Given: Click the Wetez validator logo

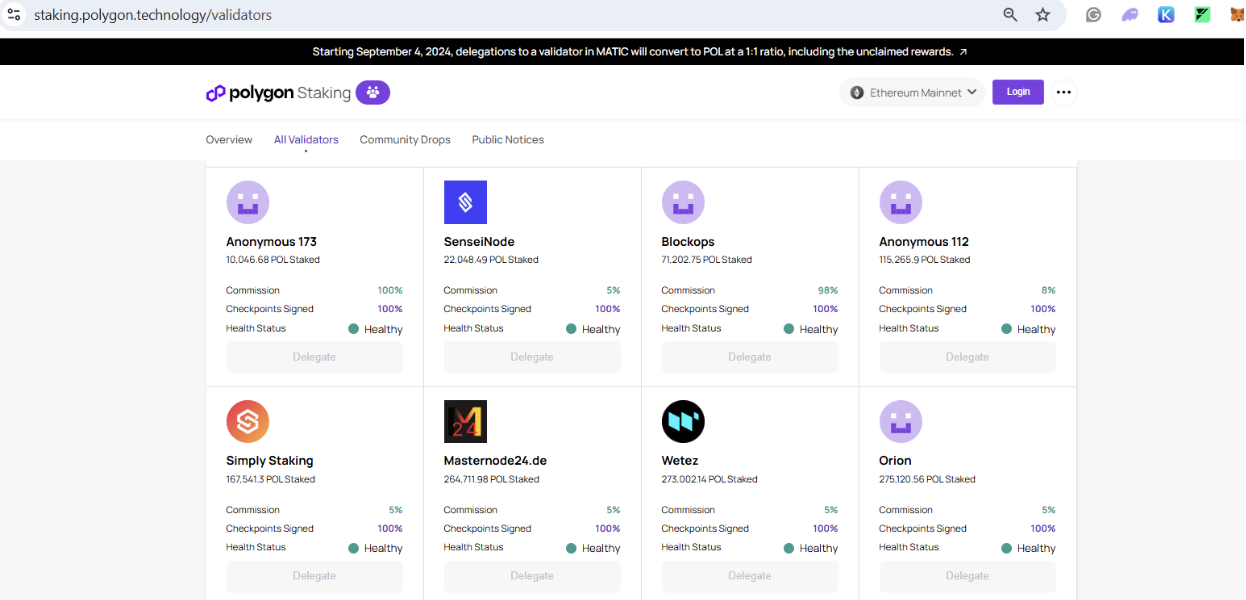Looking at the screenshot, I should tap(683, 421).
